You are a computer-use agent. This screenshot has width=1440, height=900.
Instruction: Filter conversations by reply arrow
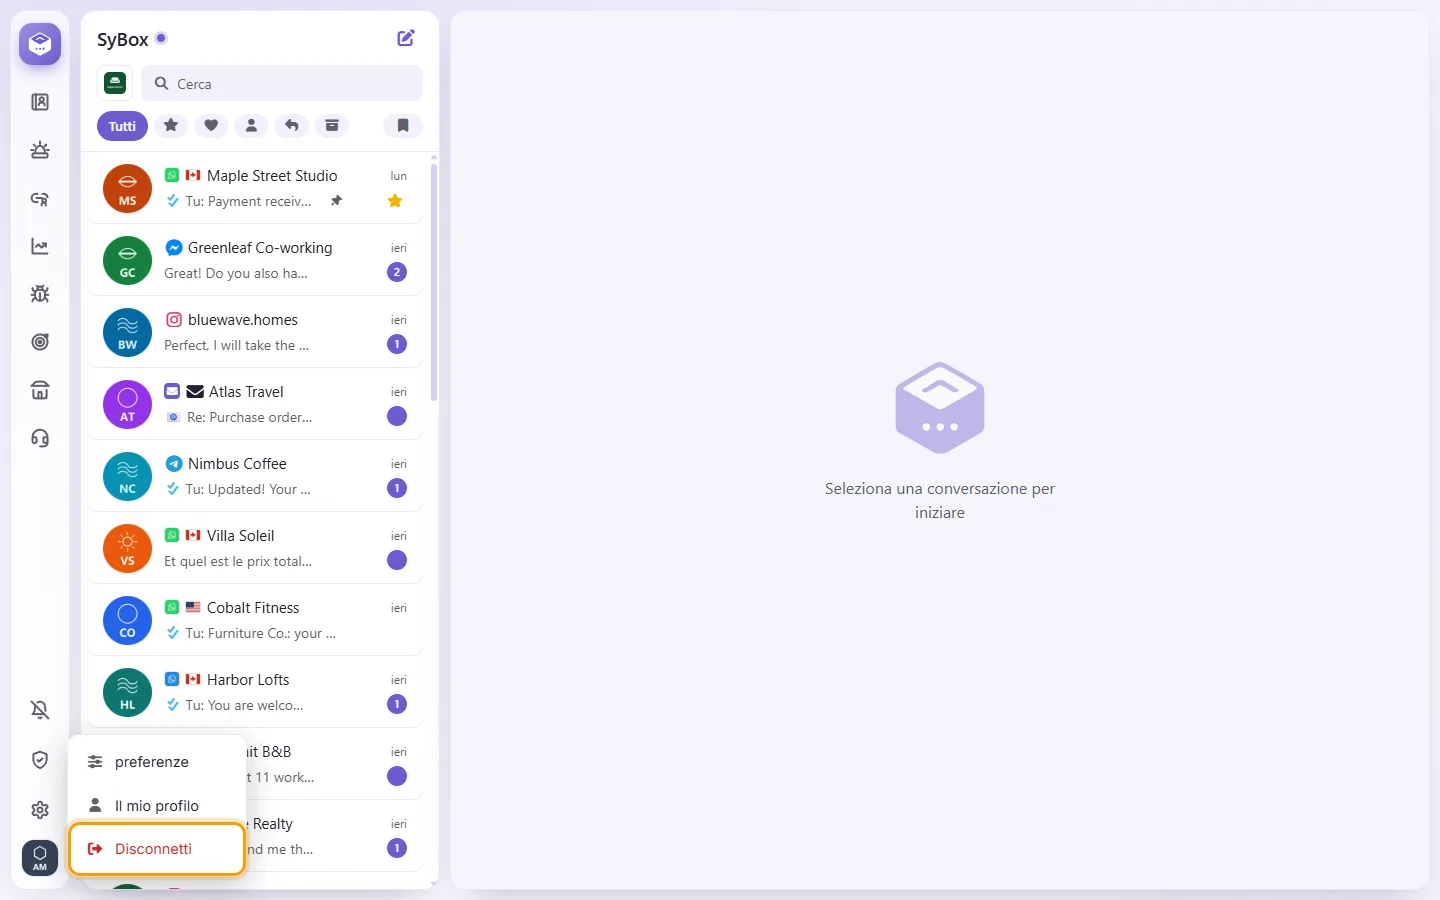tap(291, 126)
